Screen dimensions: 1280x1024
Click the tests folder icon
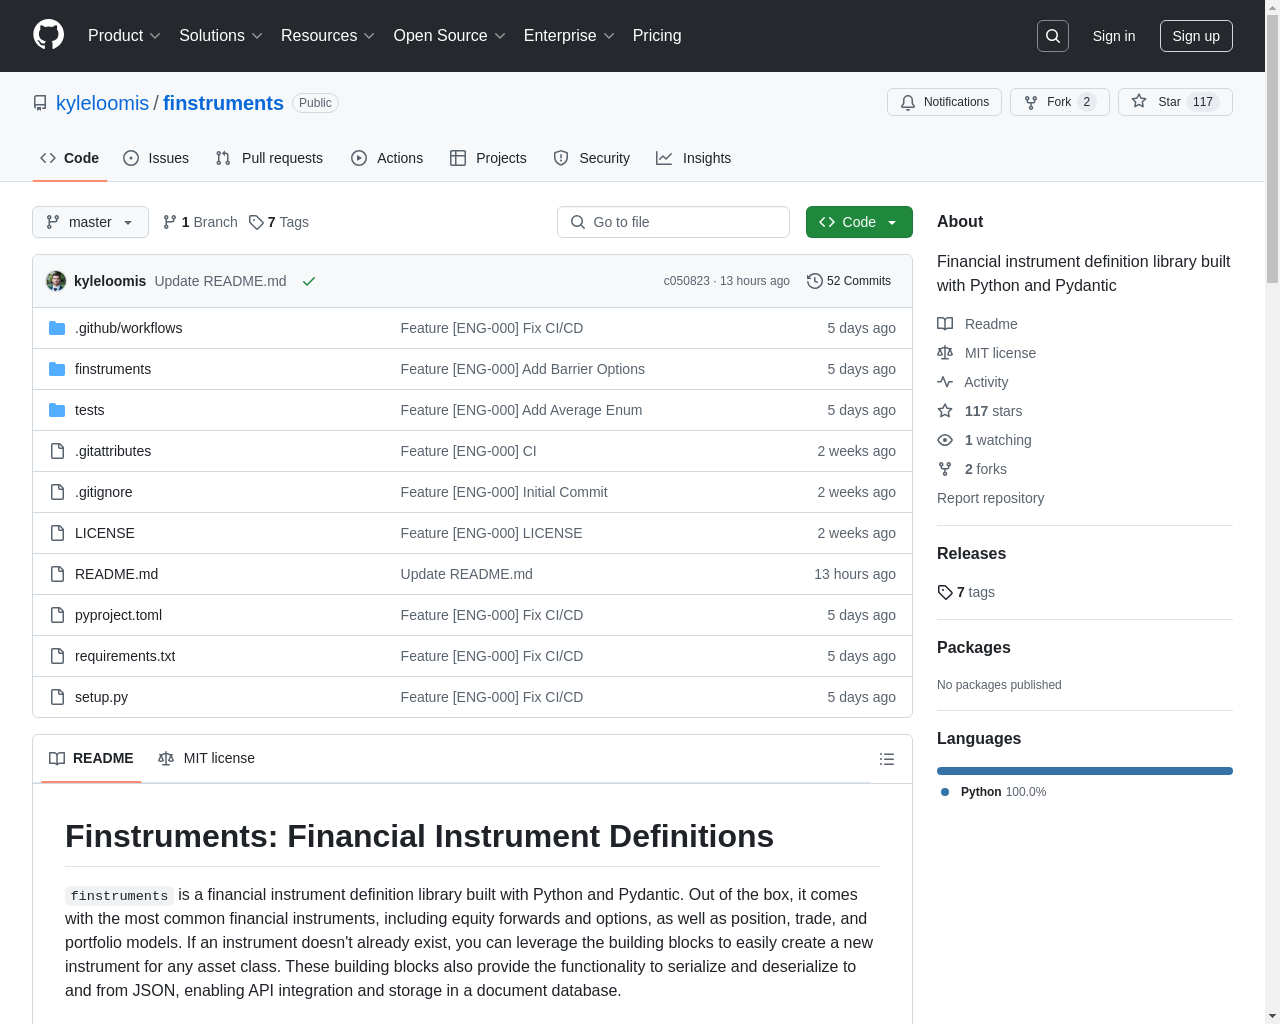click(57, 410)
